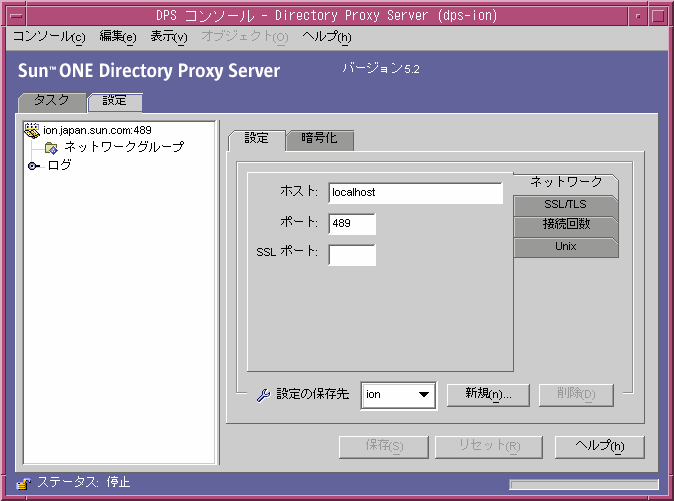The width and height of the screenshot is (674, 501).
Task: Click the 削除(D) button
Action: tap(576, 395)
